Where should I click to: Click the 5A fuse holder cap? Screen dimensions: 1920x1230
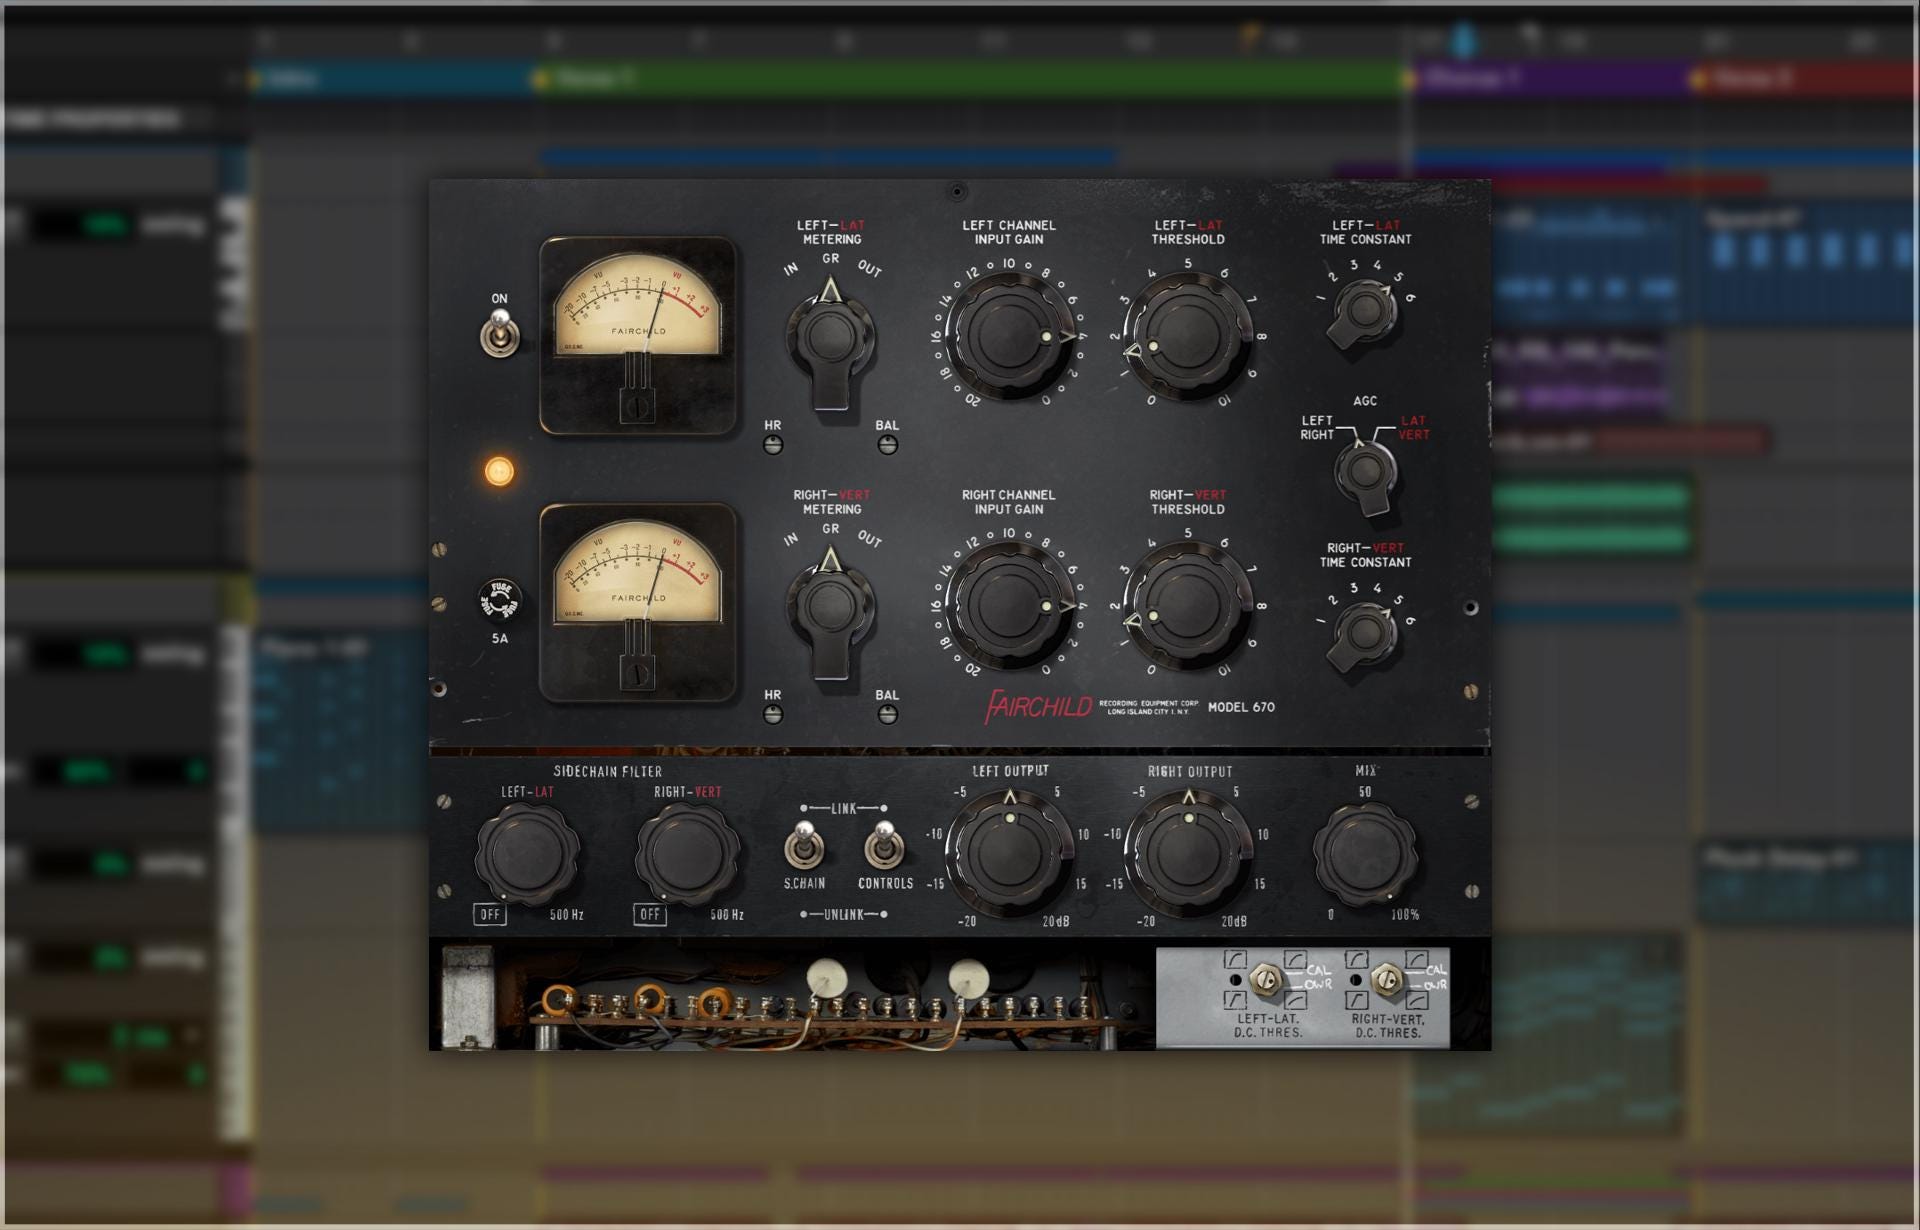(500, 600)
